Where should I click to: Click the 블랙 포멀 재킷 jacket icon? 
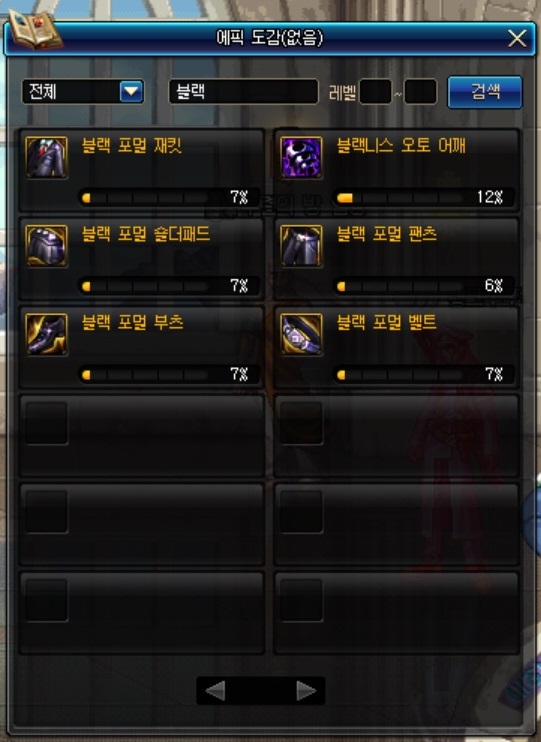click(x=46, y=157)
